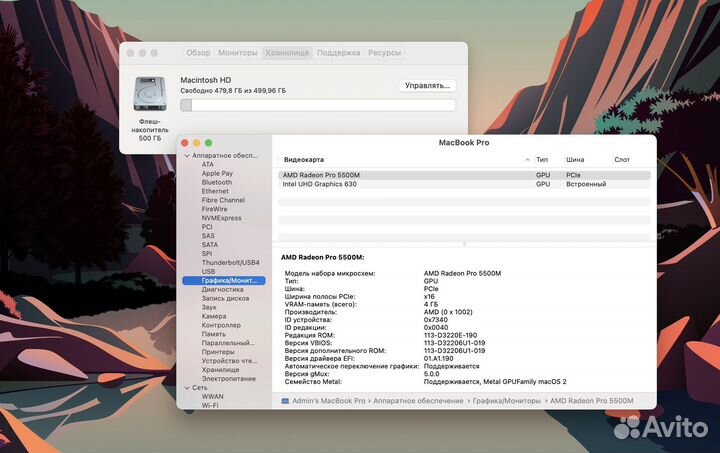Select Параллельный... in the sidebar
This screenshot has height=453, width=720.
[228, 343]
